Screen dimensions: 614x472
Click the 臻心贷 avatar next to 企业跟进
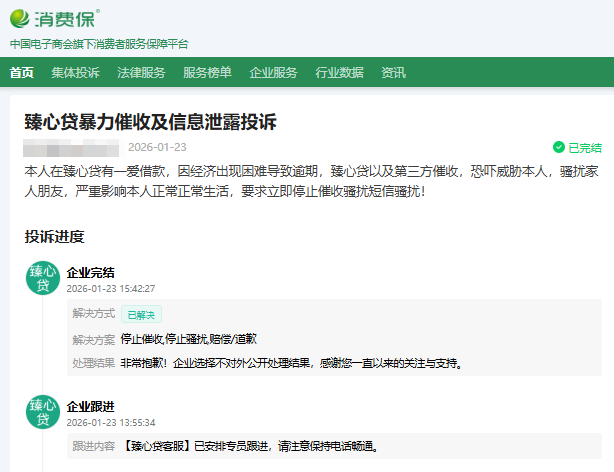click(43, 412)
